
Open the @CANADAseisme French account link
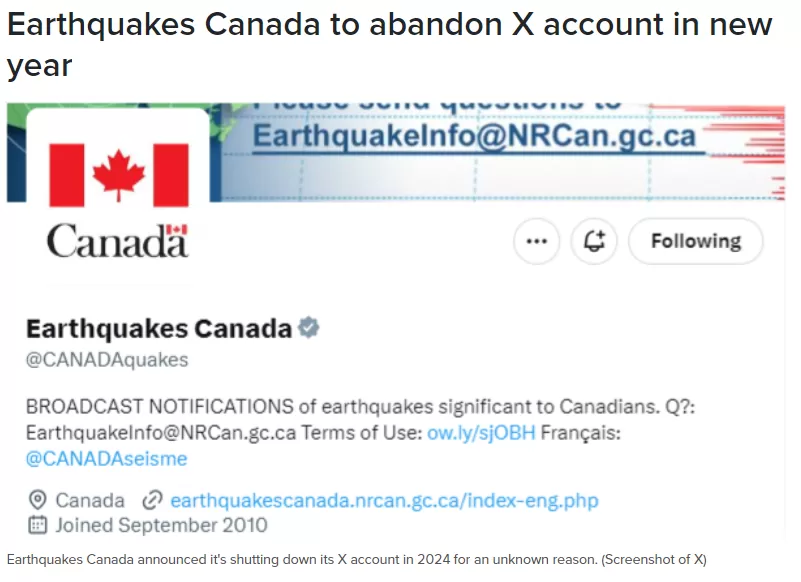pyautogui.click(x=107, y=458)
